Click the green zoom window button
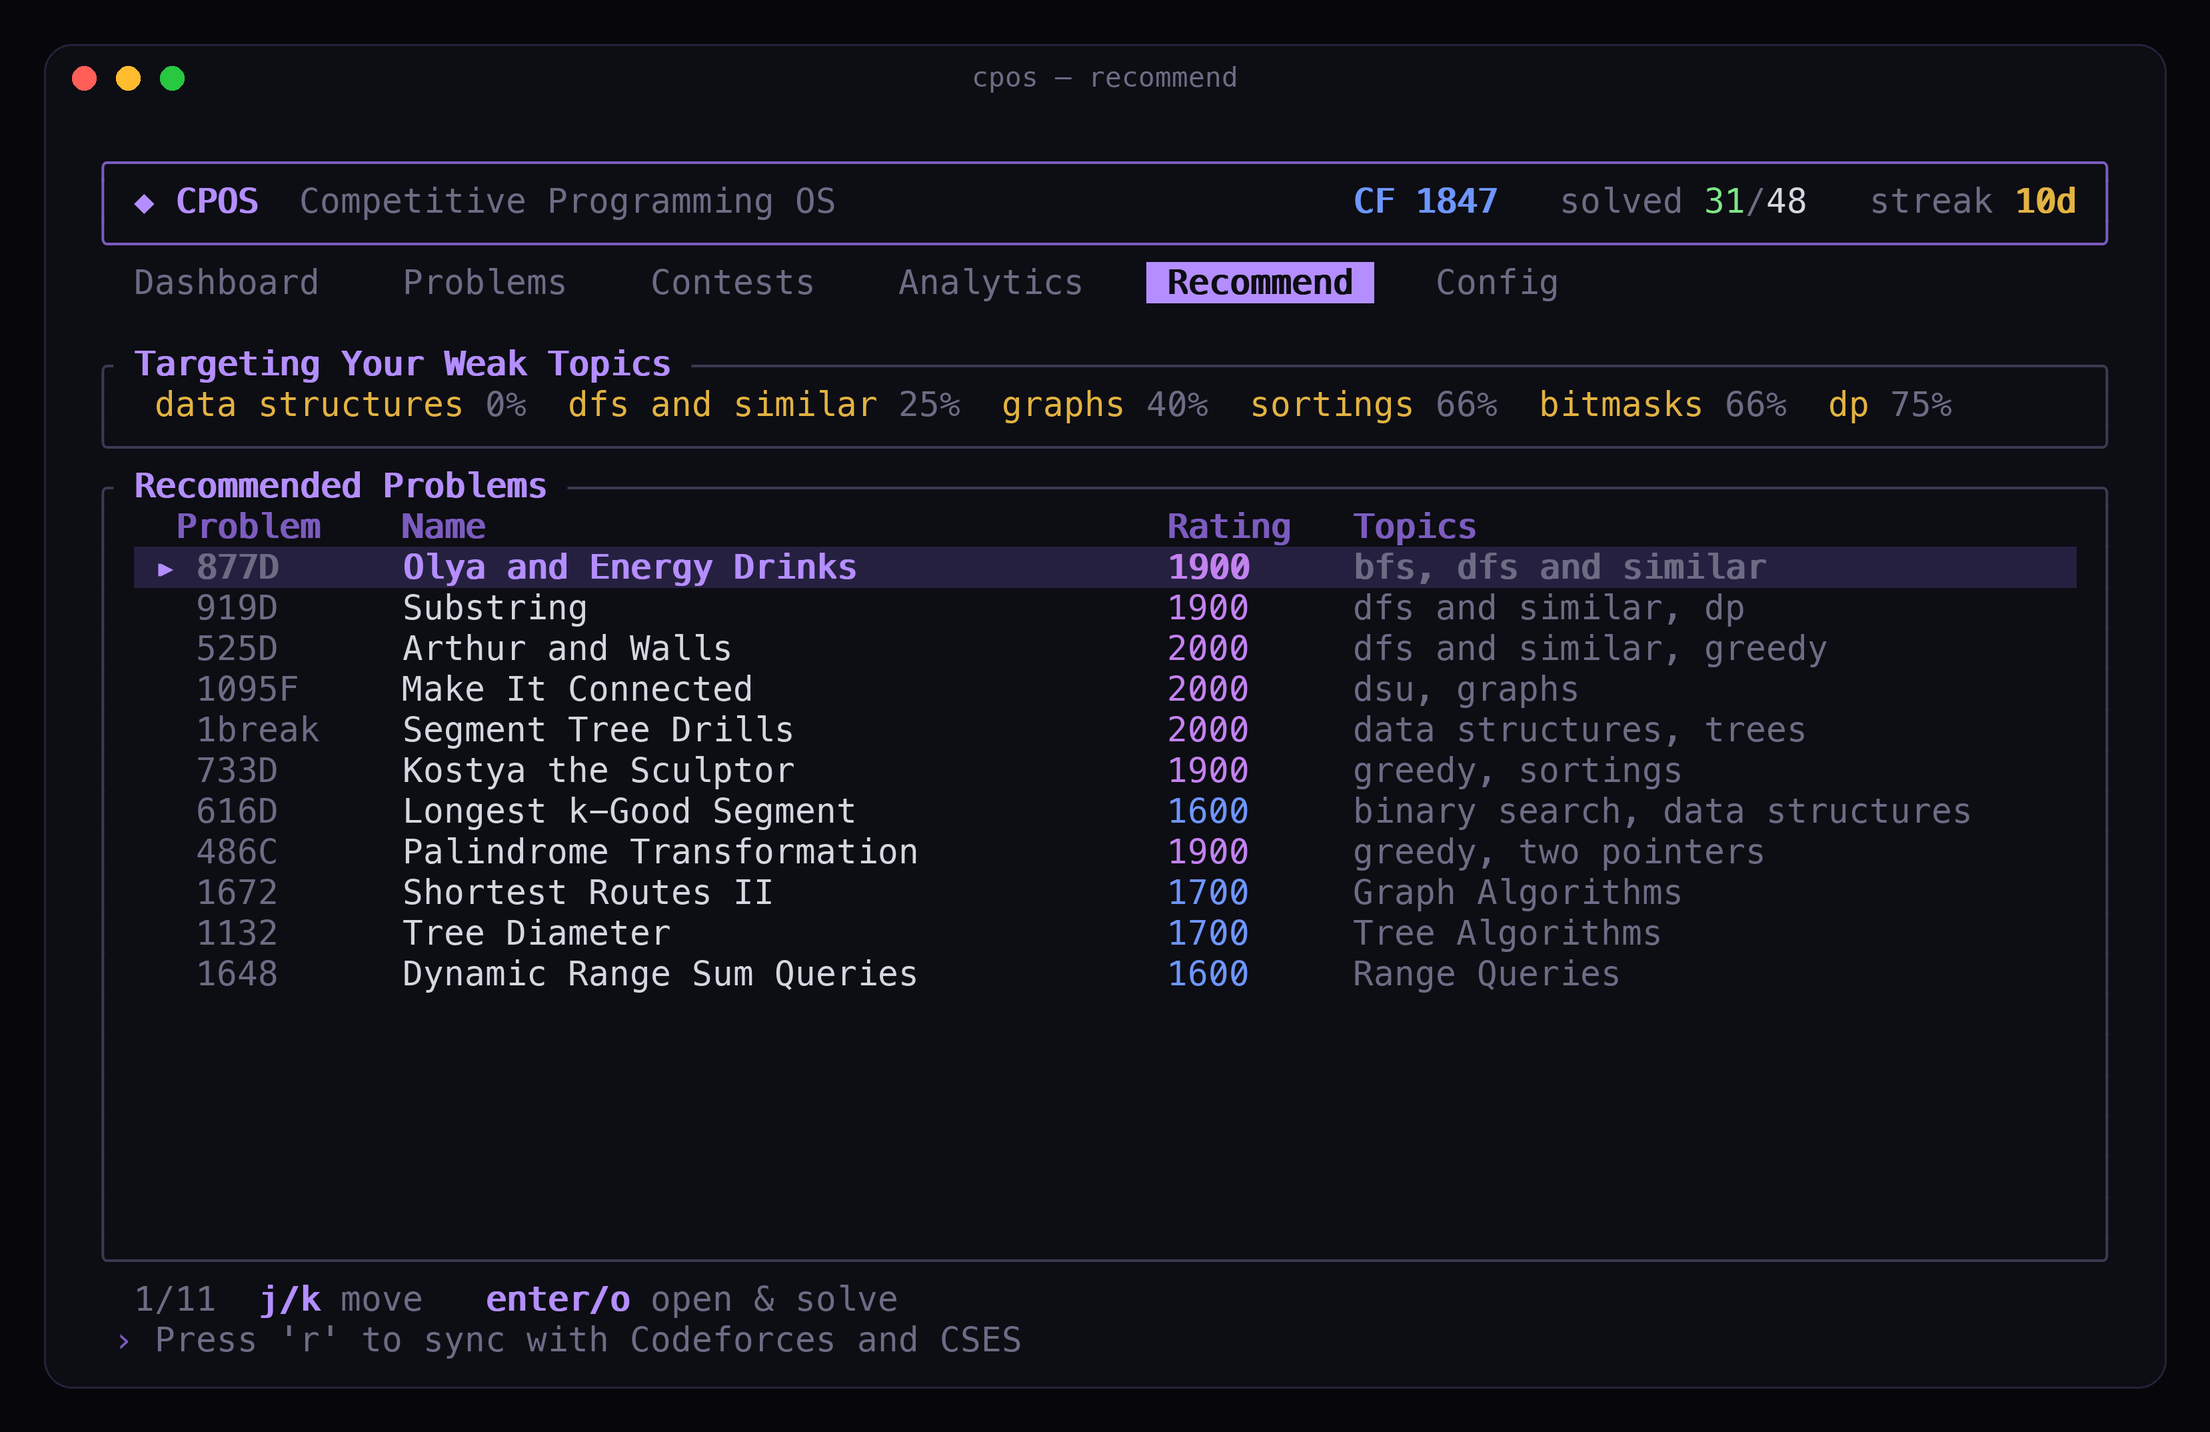This screenshot has width=2210, height=1432. tap(172, 78)
